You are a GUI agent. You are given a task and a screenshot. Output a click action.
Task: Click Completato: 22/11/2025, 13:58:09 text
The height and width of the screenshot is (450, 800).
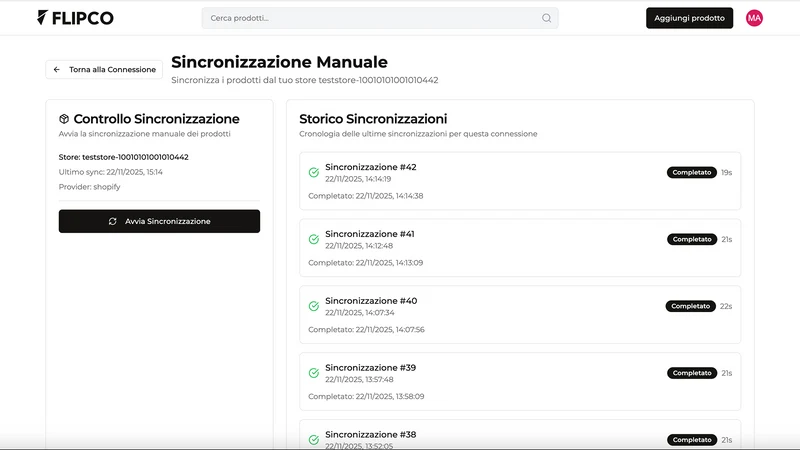pos(366,396)
